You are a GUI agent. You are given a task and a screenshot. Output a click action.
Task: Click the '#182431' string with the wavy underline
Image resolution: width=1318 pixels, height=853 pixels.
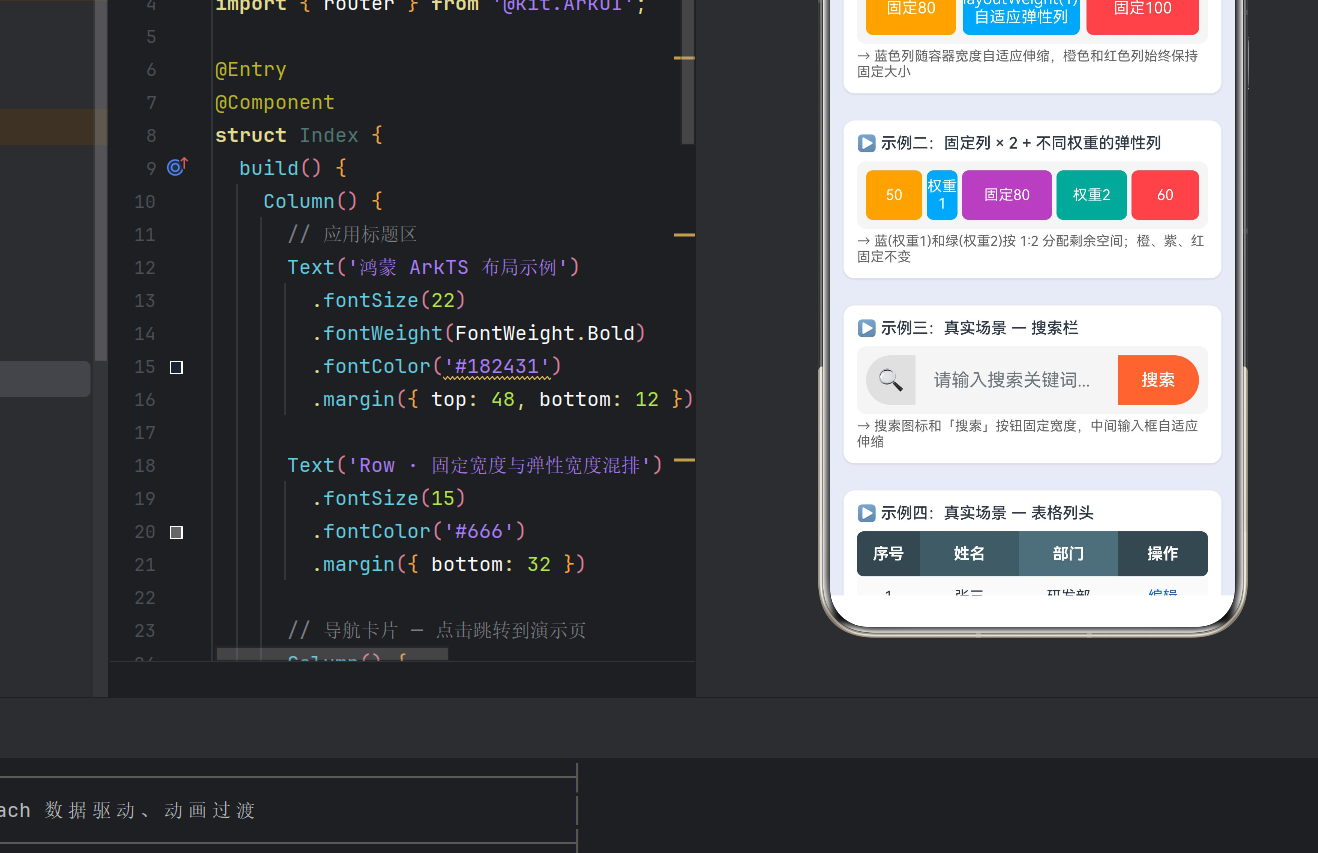click(x=497, y=366)
